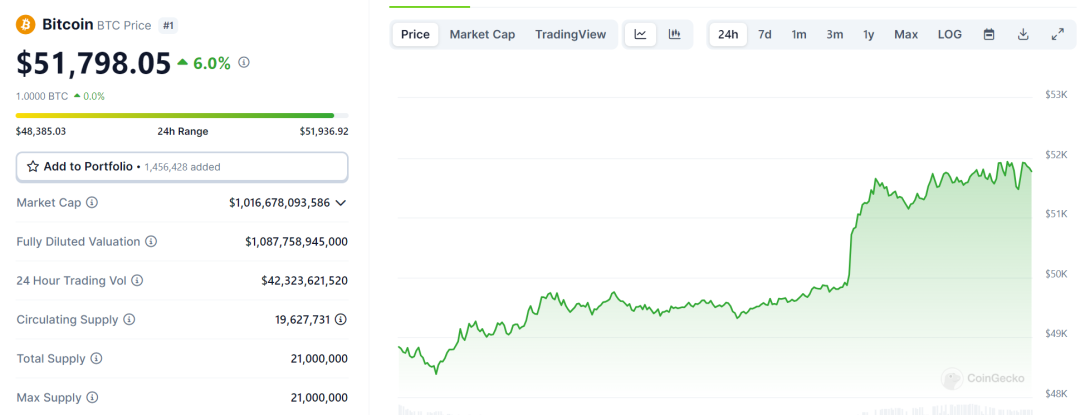This screenshot has height=415, width=1080.
Task: Click valuation value $1,087,758,945,000
Action: point(296,242)
